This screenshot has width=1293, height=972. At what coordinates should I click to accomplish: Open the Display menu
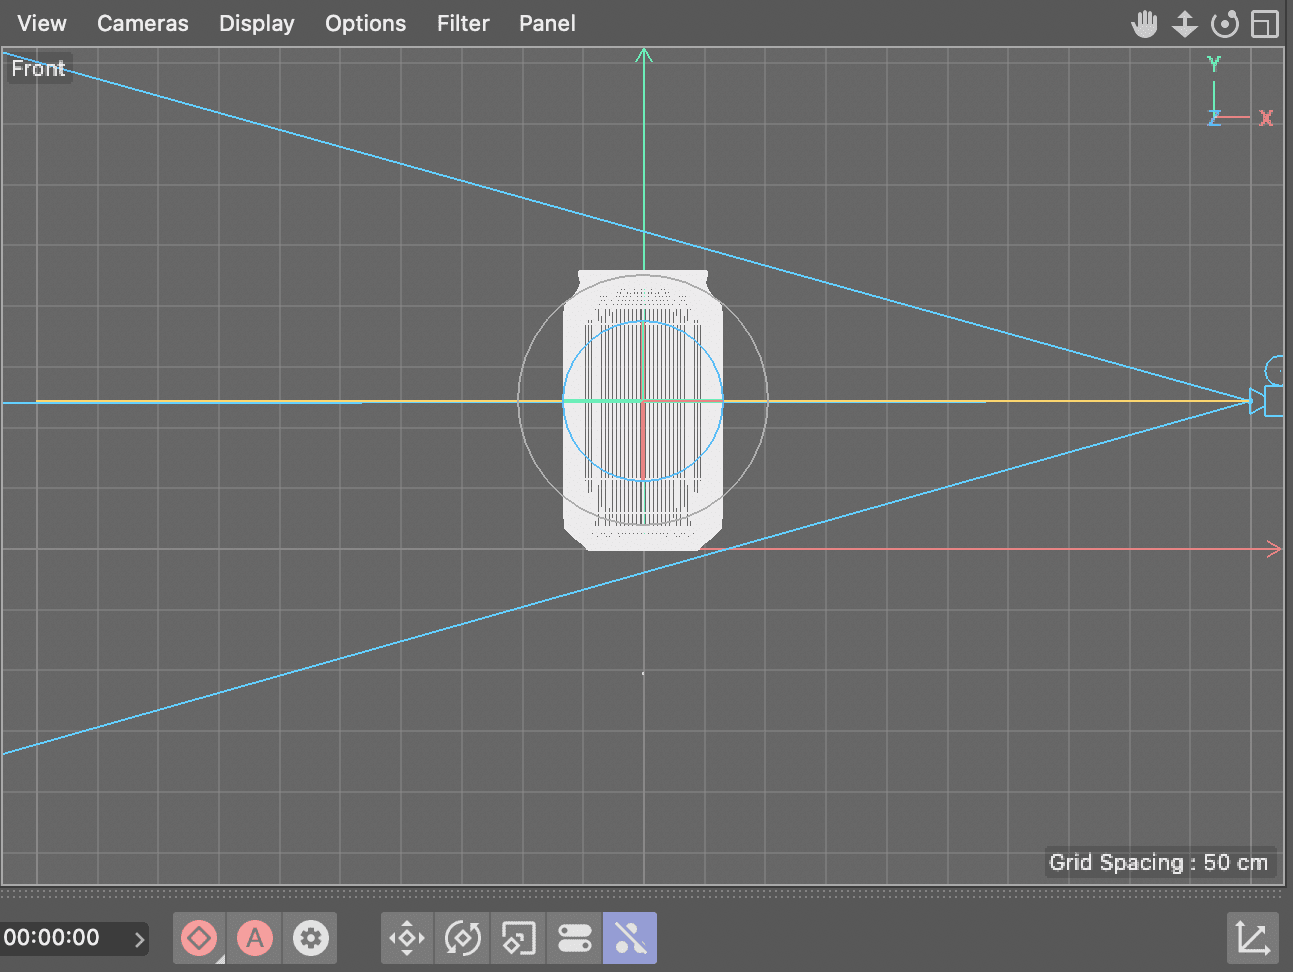[x=257, y=23]
